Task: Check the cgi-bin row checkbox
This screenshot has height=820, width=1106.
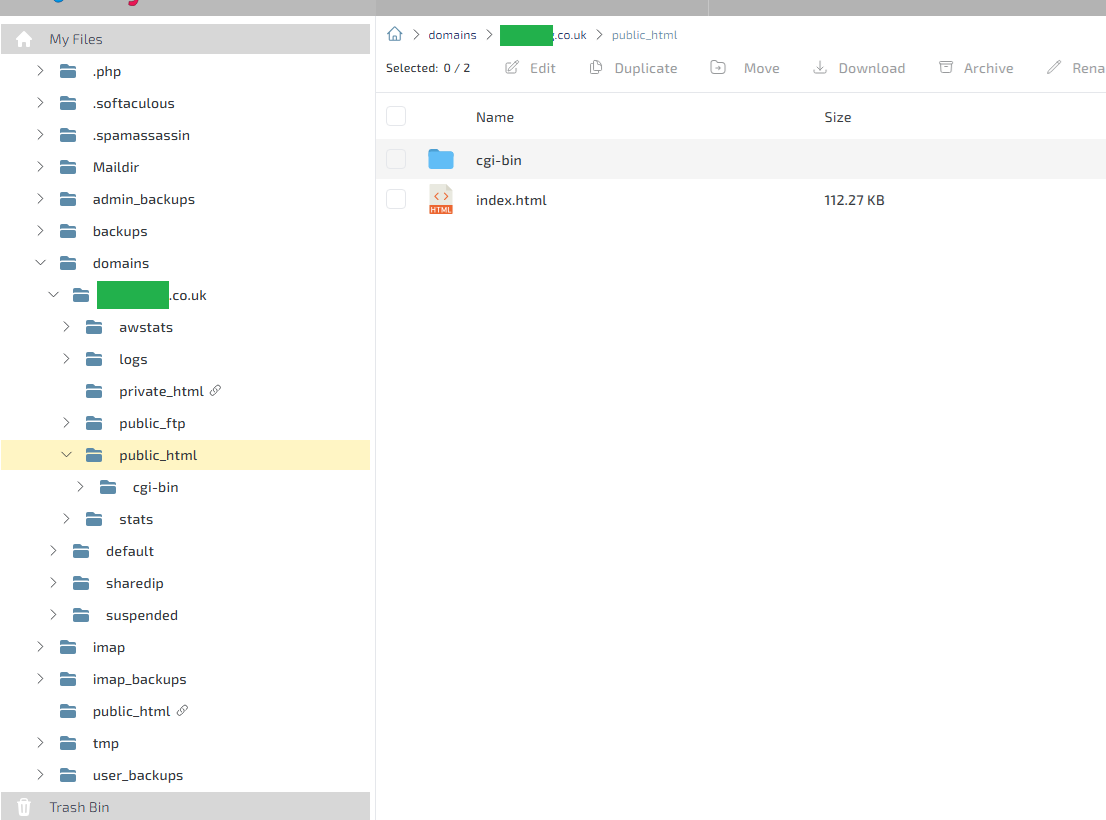Action: click(396, 159)
